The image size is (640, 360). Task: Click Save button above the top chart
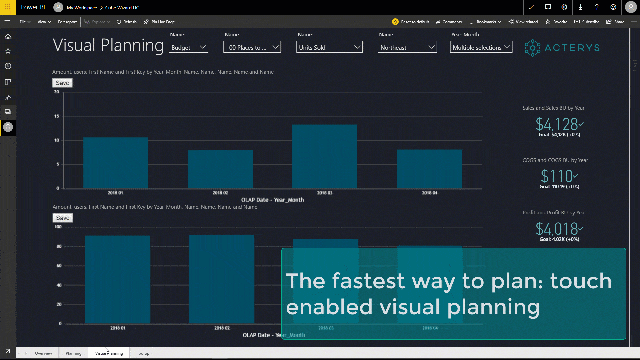[62, 83]
